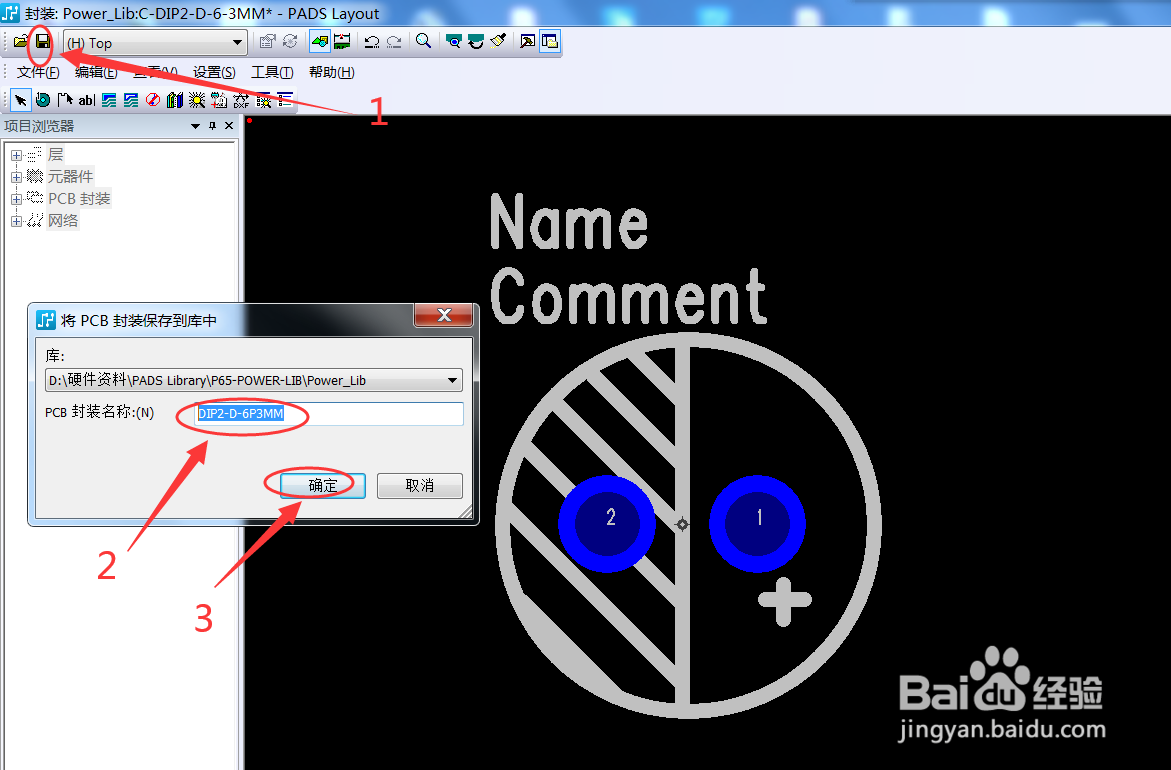Click the PCB 封装名称 input field
Viewport: 1171px width, 770px height.
pos(329,414)
